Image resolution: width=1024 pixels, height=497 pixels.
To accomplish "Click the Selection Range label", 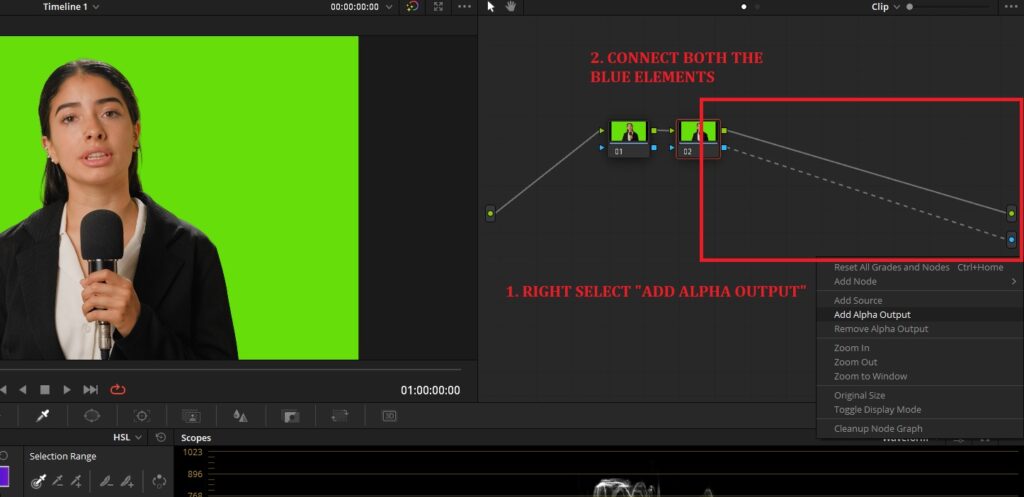I will click(x=63, y=457).
